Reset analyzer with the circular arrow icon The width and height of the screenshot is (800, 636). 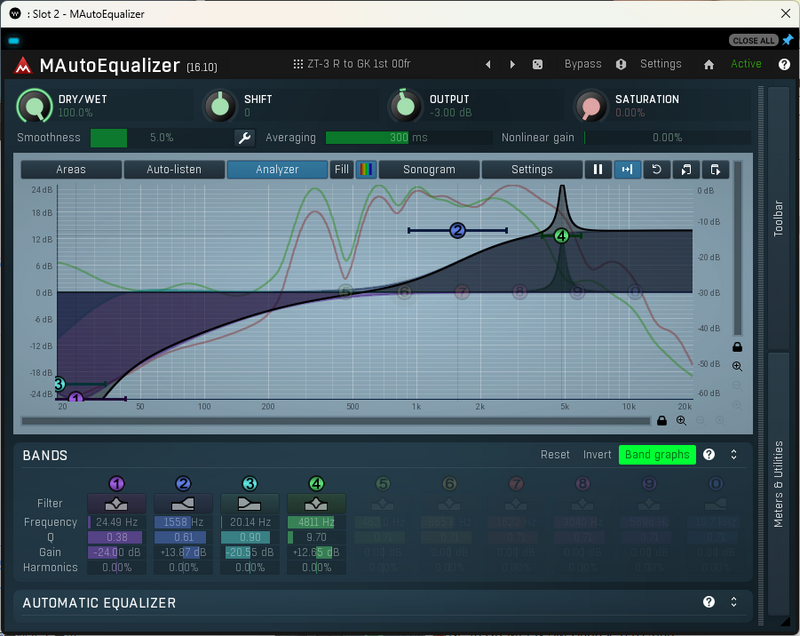pyautogui.click(x=657, y=169)
